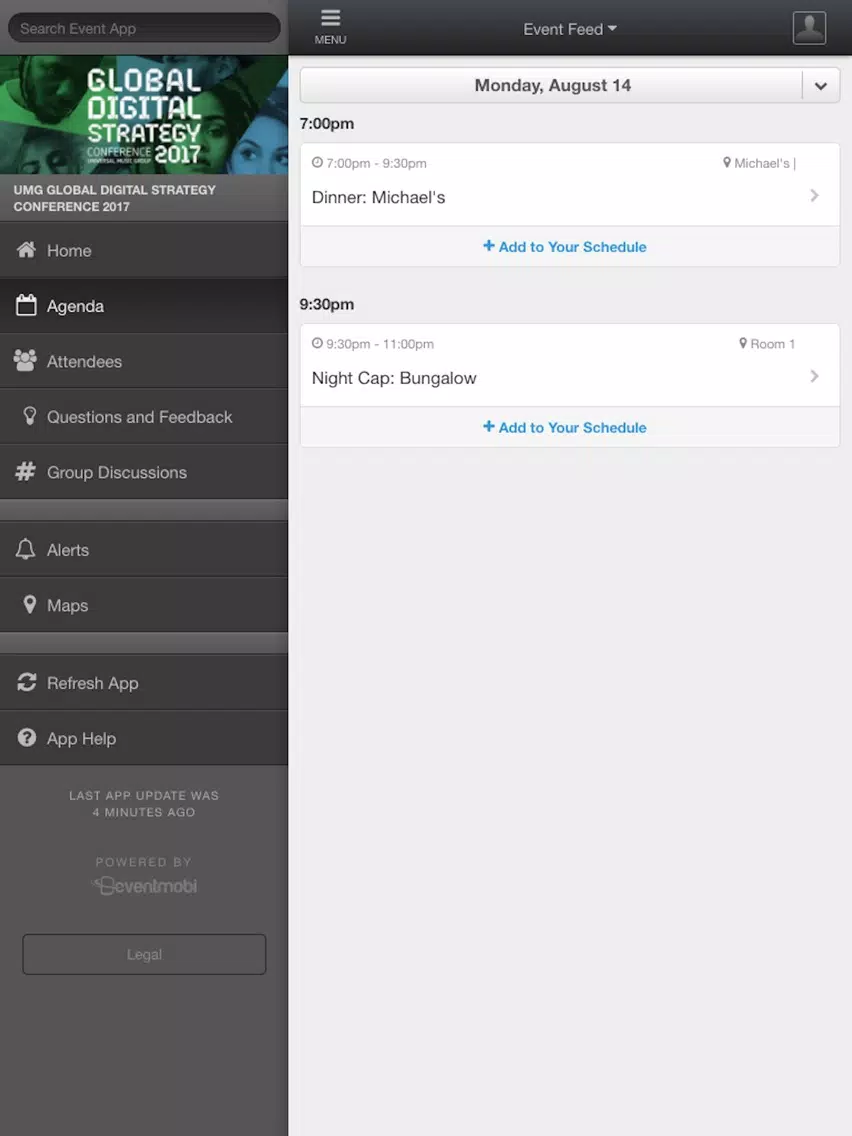Click the hashtag icon for Group Discussions

[25, 472]
